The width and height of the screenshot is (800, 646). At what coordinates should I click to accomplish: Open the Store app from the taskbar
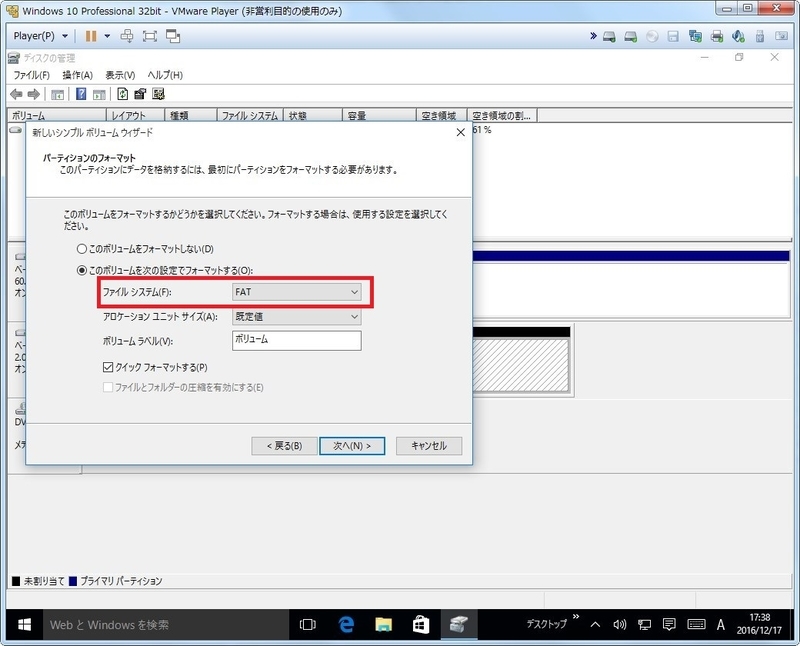(420, 625)
